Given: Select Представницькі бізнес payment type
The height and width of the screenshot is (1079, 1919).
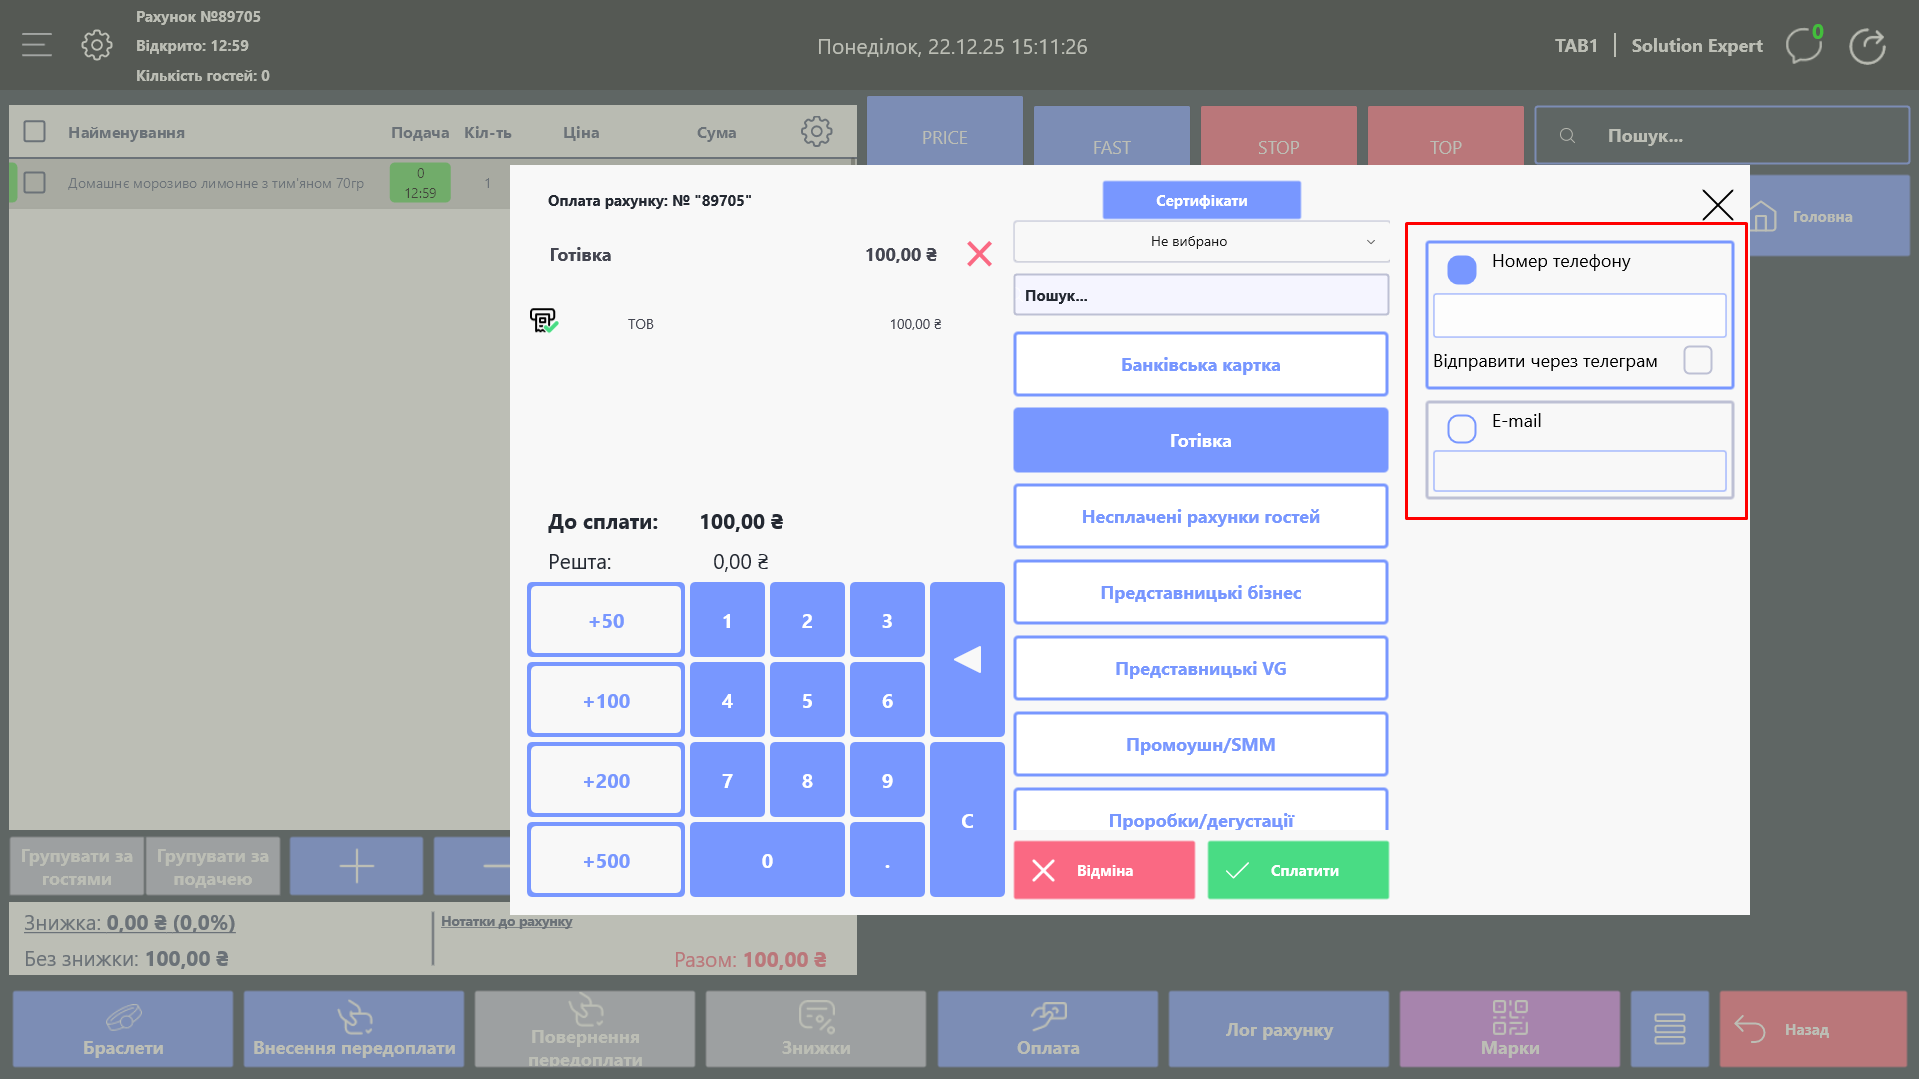Looking at the screenshot, I should tap(1200, 593).
